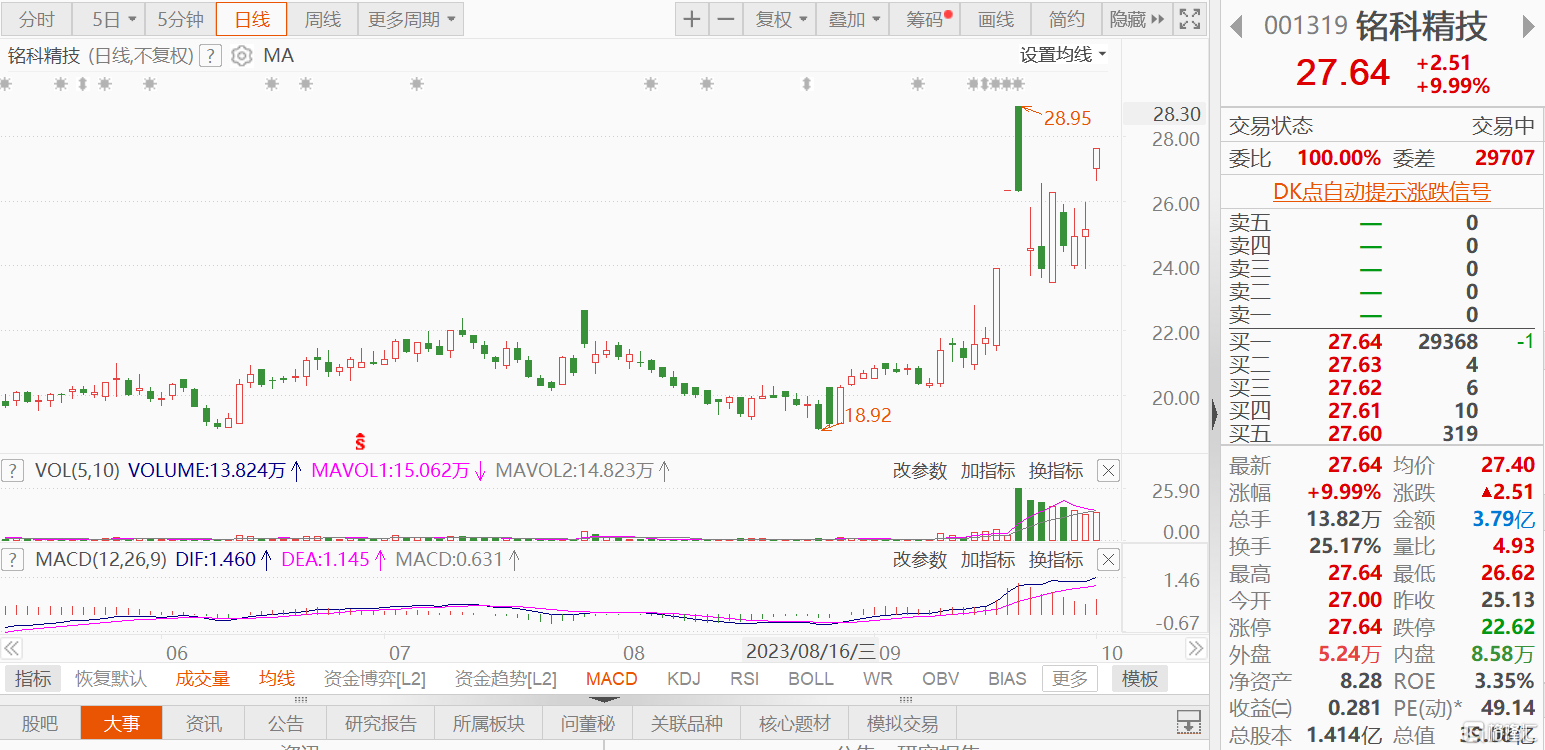Select 大事 tab

pyautogui.click(x=121, y=723)
